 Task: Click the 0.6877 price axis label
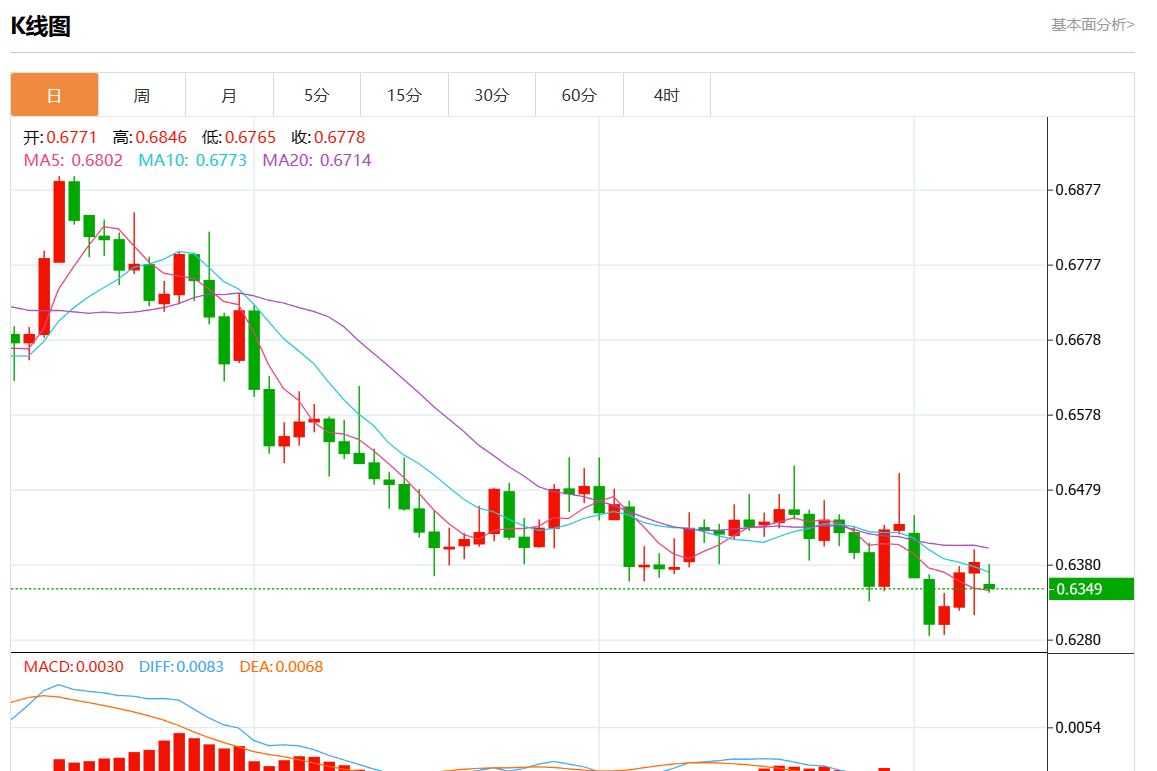point(1078,190)
